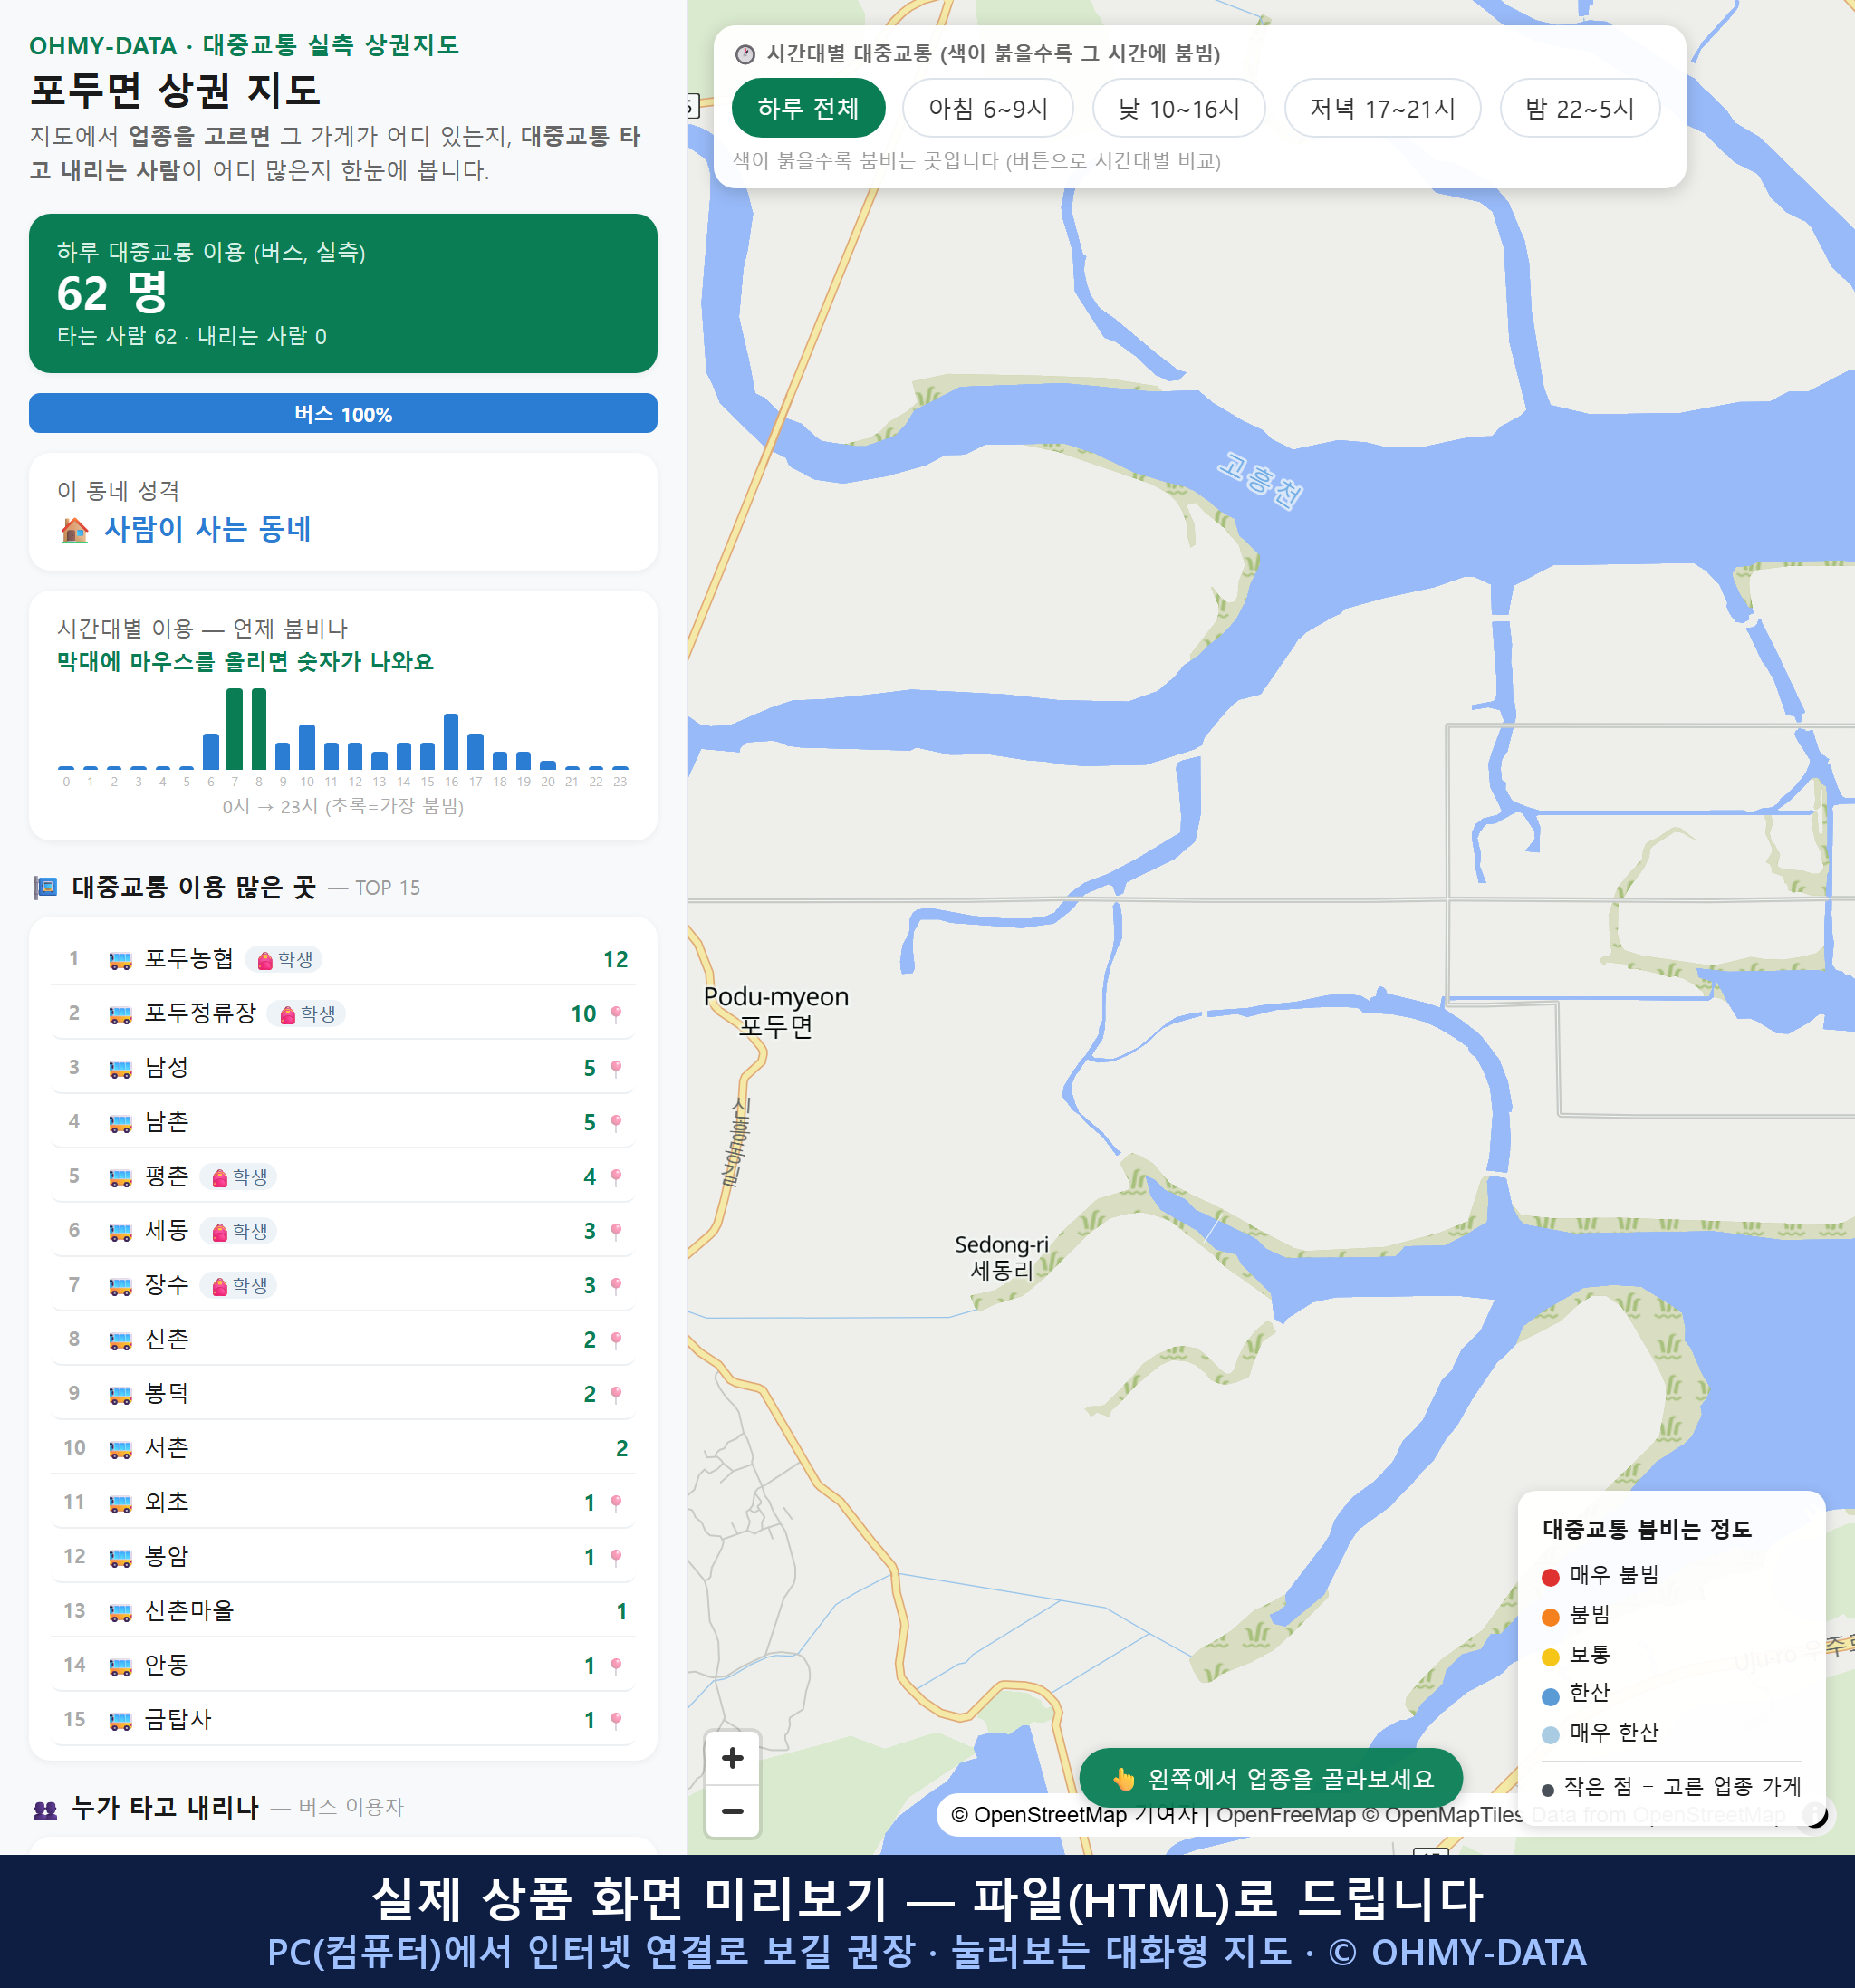The width and height of the screenshot is (1855, 1988).
Task: Click the light blue 매우 한산 legend swatch
Action: pyautogui.click(x=1551, y=1735)
